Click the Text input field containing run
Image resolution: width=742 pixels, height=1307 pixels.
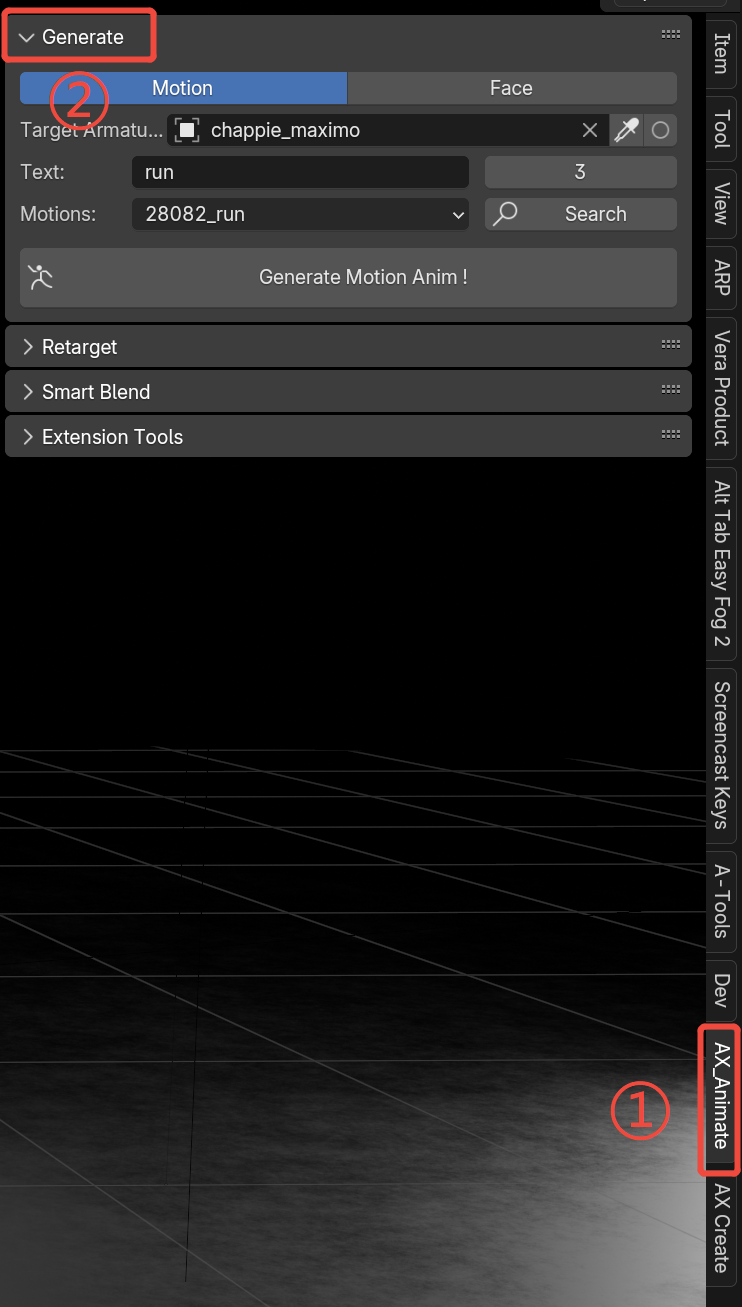(x=300, y=172)
